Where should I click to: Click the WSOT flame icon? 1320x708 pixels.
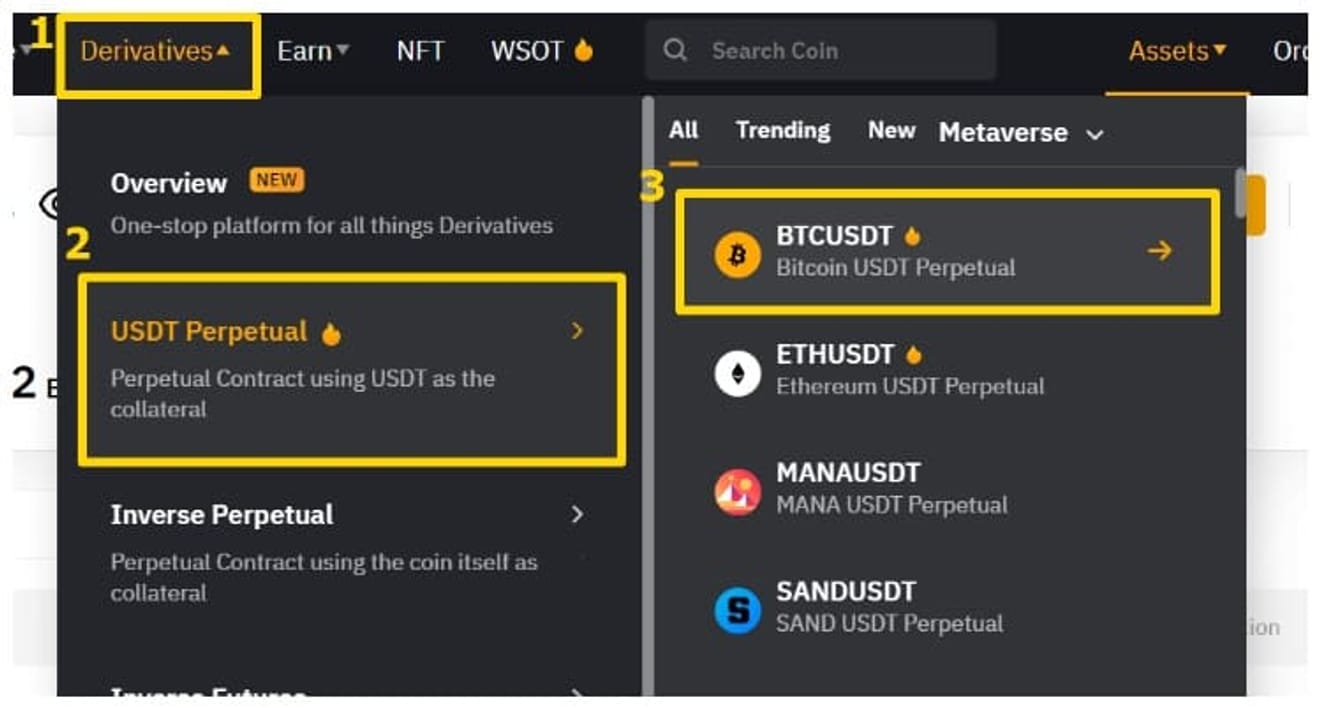(x=583, y=50)
